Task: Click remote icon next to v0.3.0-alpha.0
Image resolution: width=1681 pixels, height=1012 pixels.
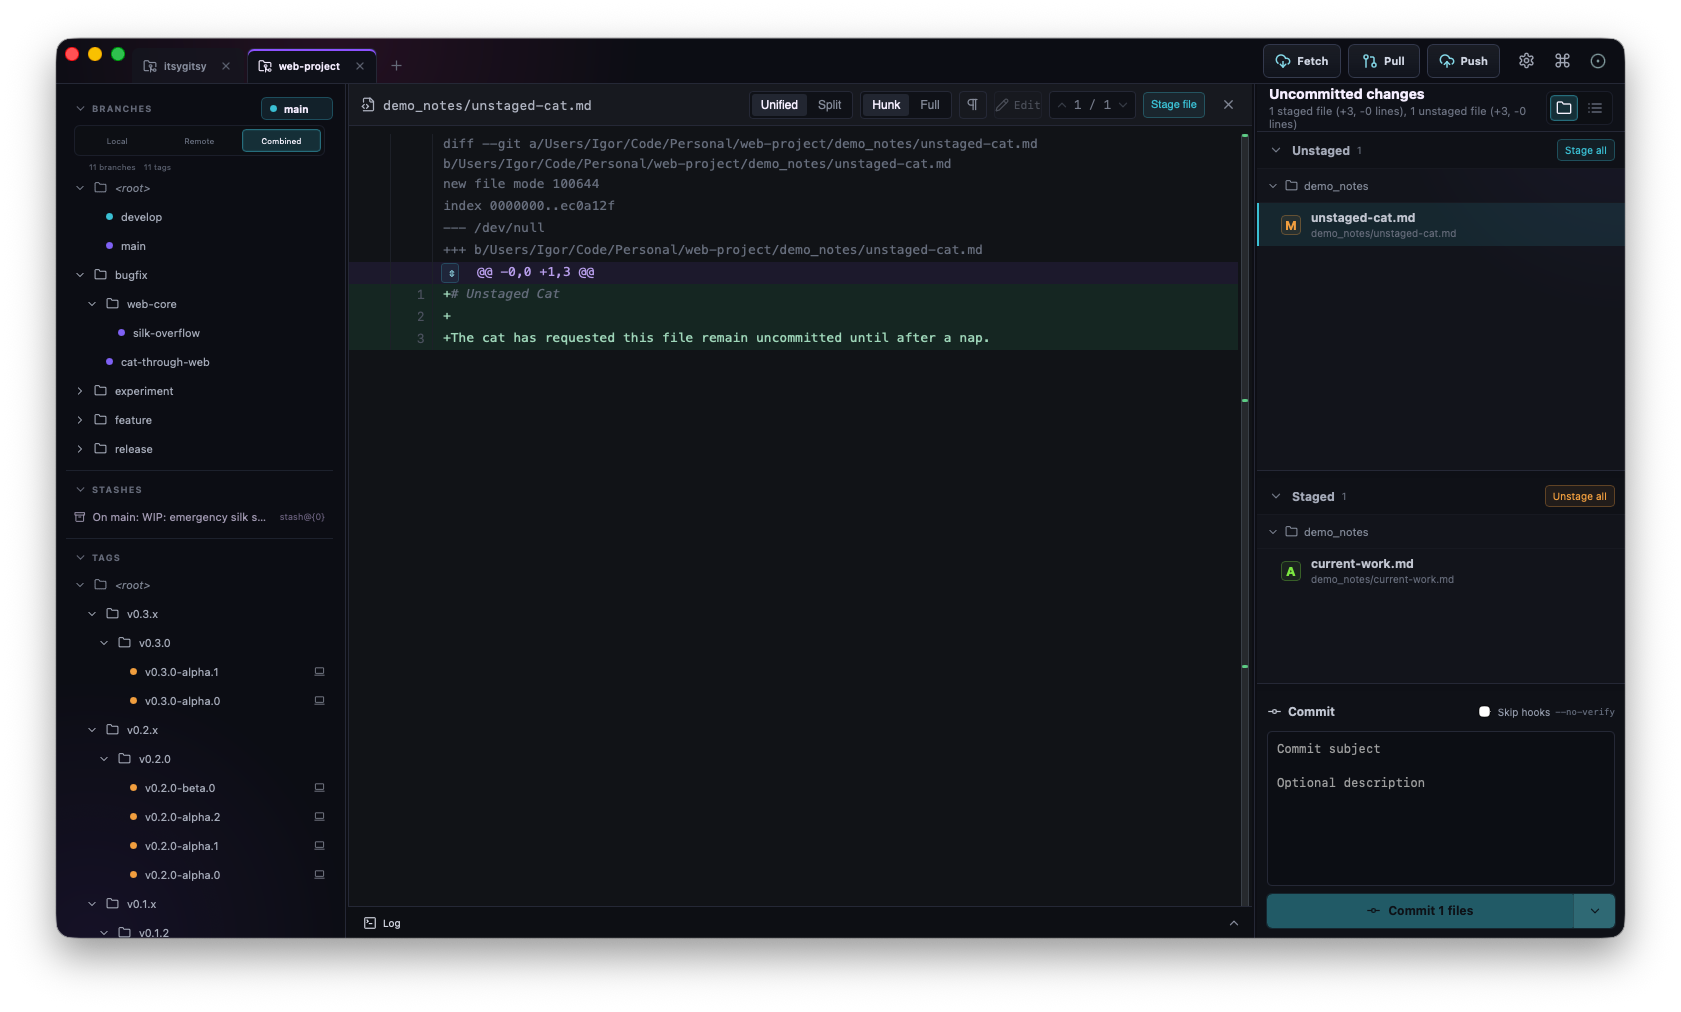Action: coord(320,701)
